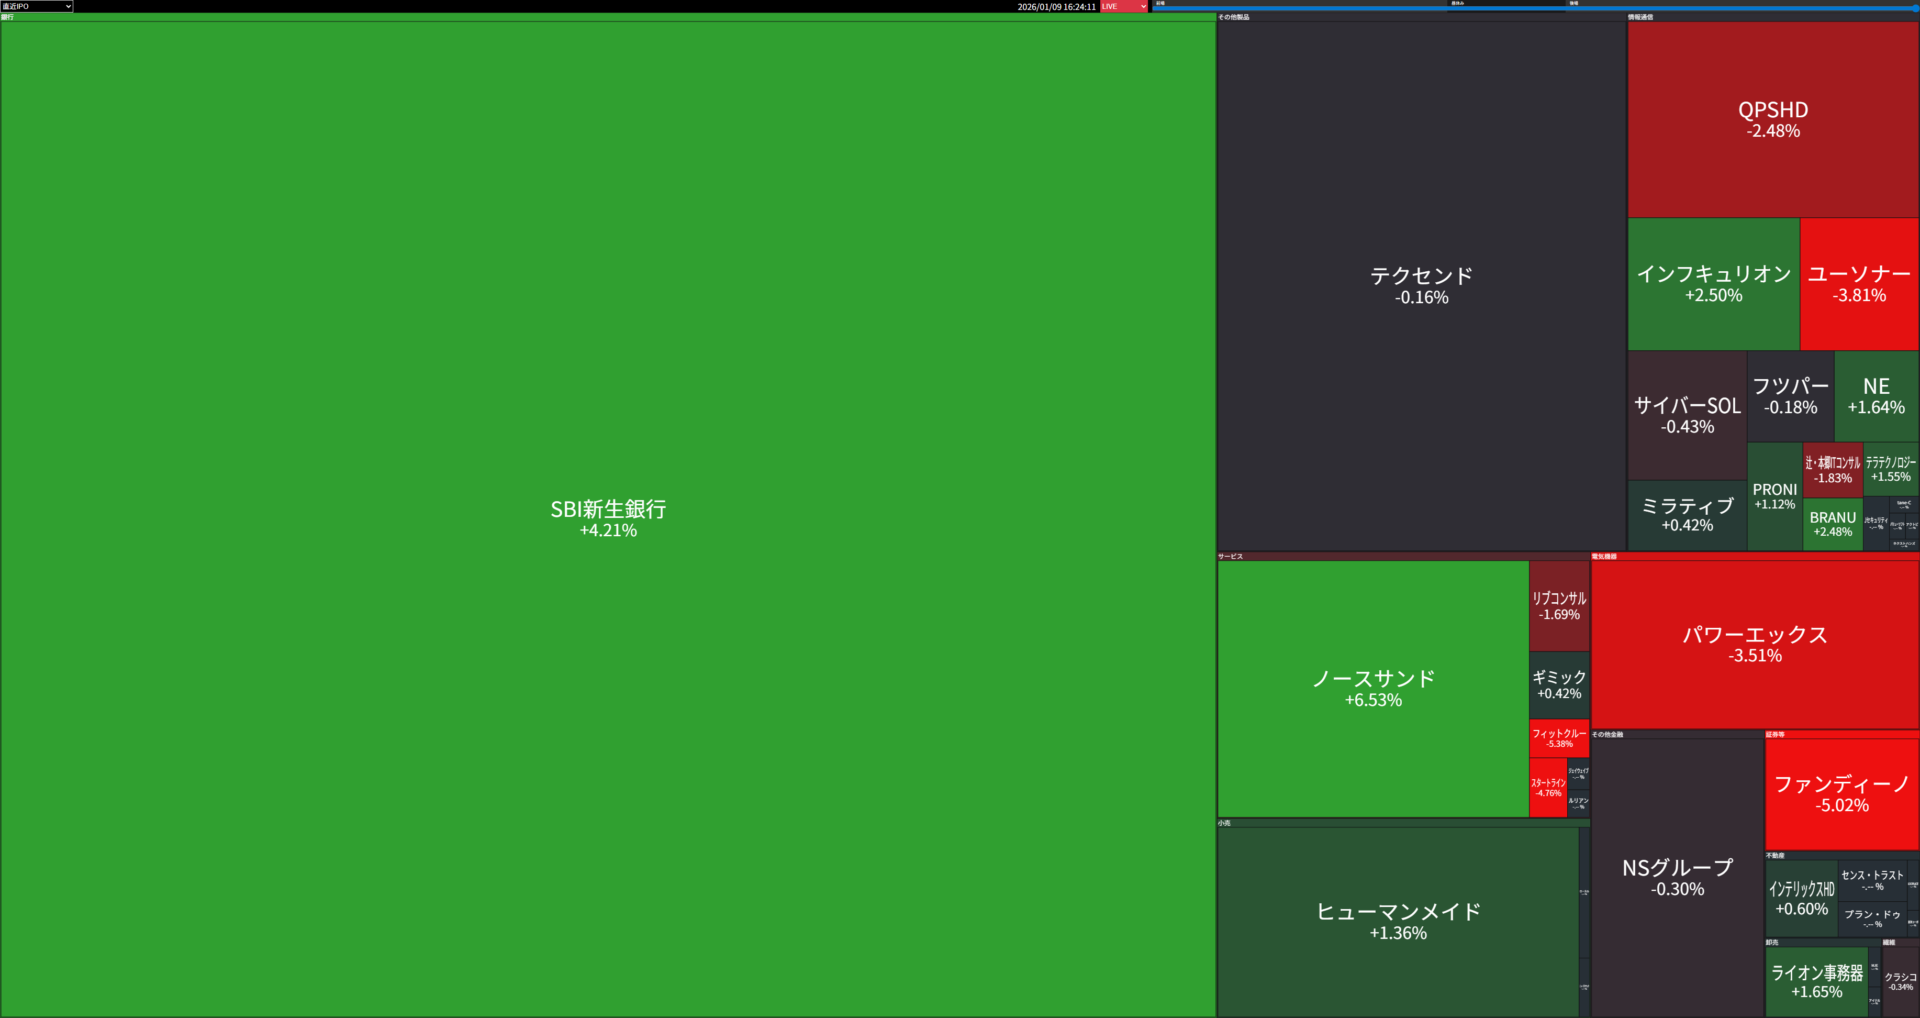Viewport: 1920px width, 1018px height.
Task: Click the SBI新生銀行 treemap tile
Action: [x=608, y=518]
